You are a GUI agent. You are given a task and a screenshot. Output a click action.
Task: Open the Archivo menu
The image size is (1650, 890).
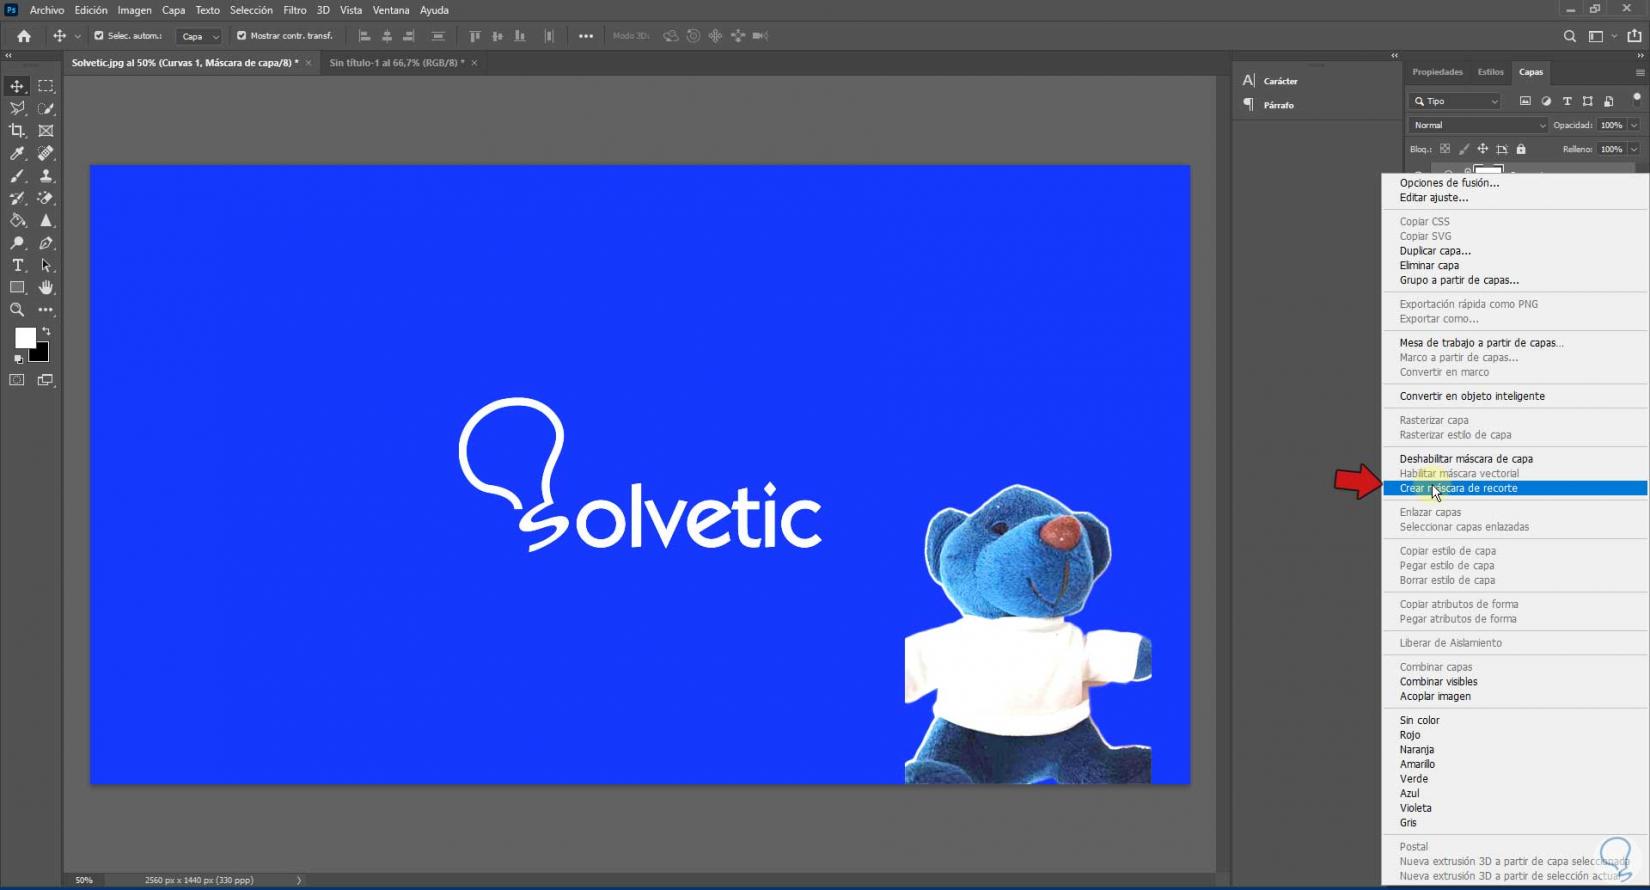(x=47, y=10)
